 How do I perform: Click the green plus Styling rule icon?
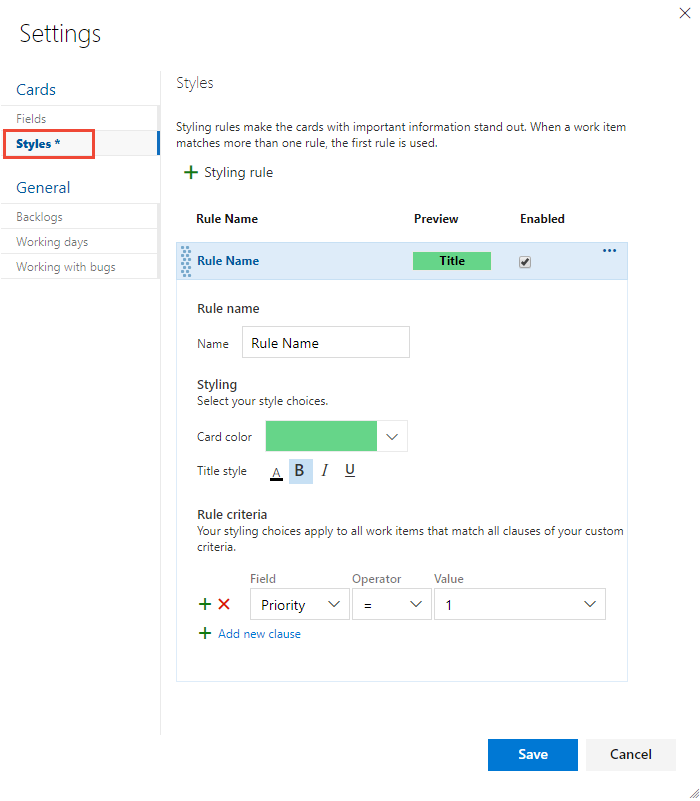click(190, 172)
